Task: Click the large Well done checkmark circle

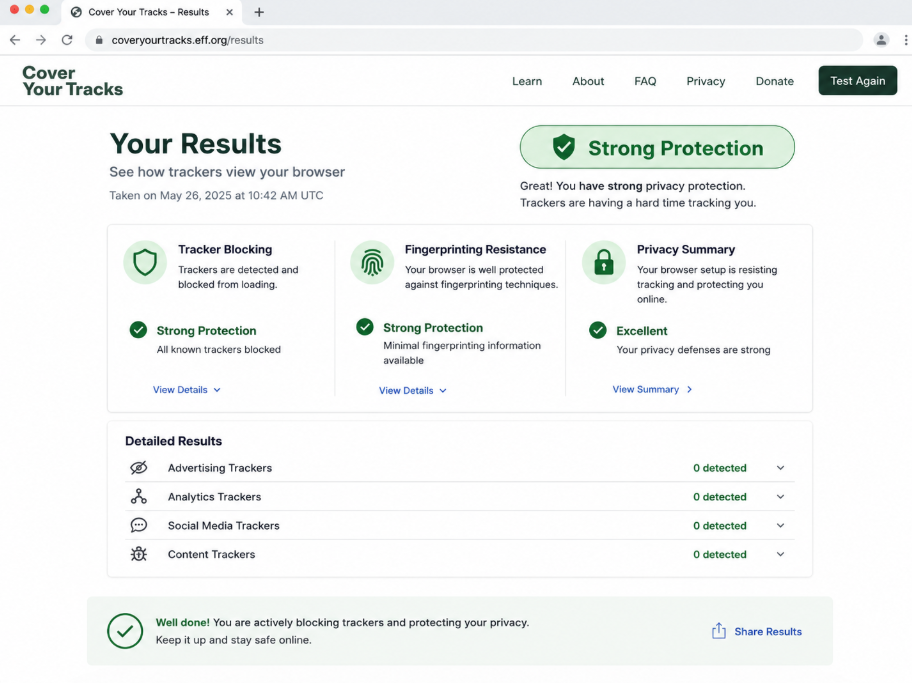Action: (x=125, y=631)
